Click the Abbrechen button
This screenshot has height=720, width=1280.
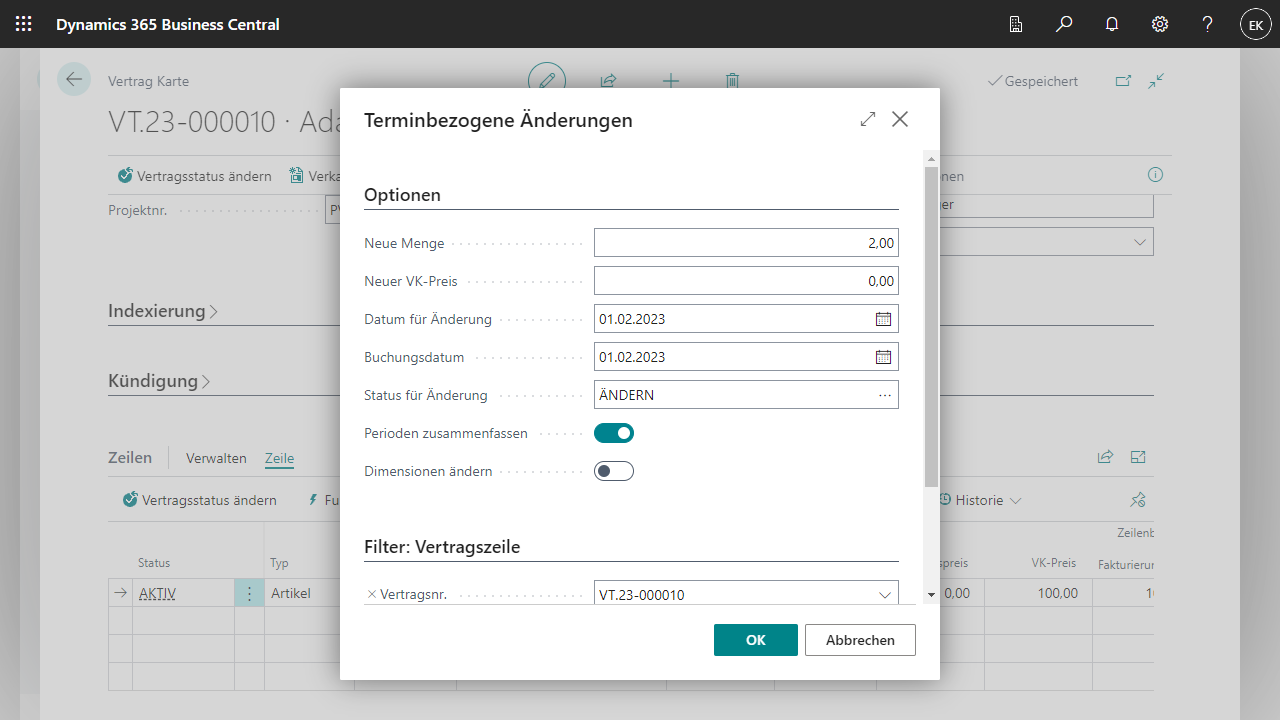[x=860, y=640]
